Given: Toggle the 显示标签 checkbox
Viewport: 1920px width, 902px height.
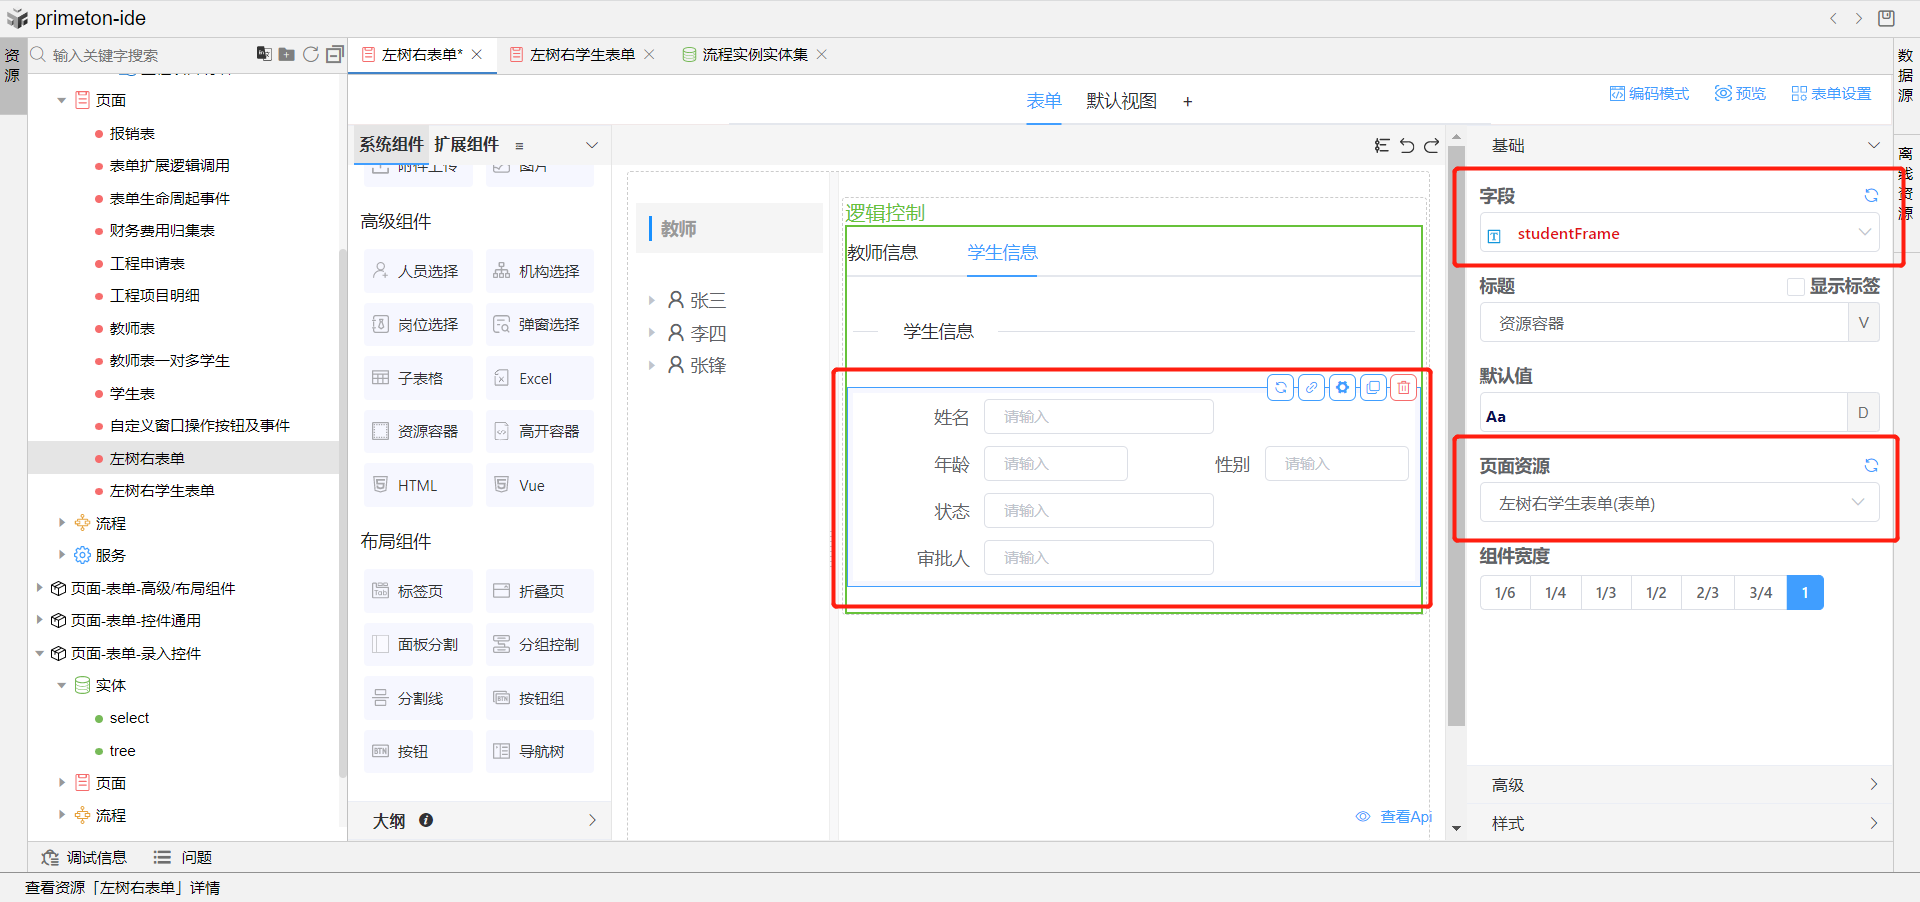Looking at the screenshot, I should (x=1795, y=287).
